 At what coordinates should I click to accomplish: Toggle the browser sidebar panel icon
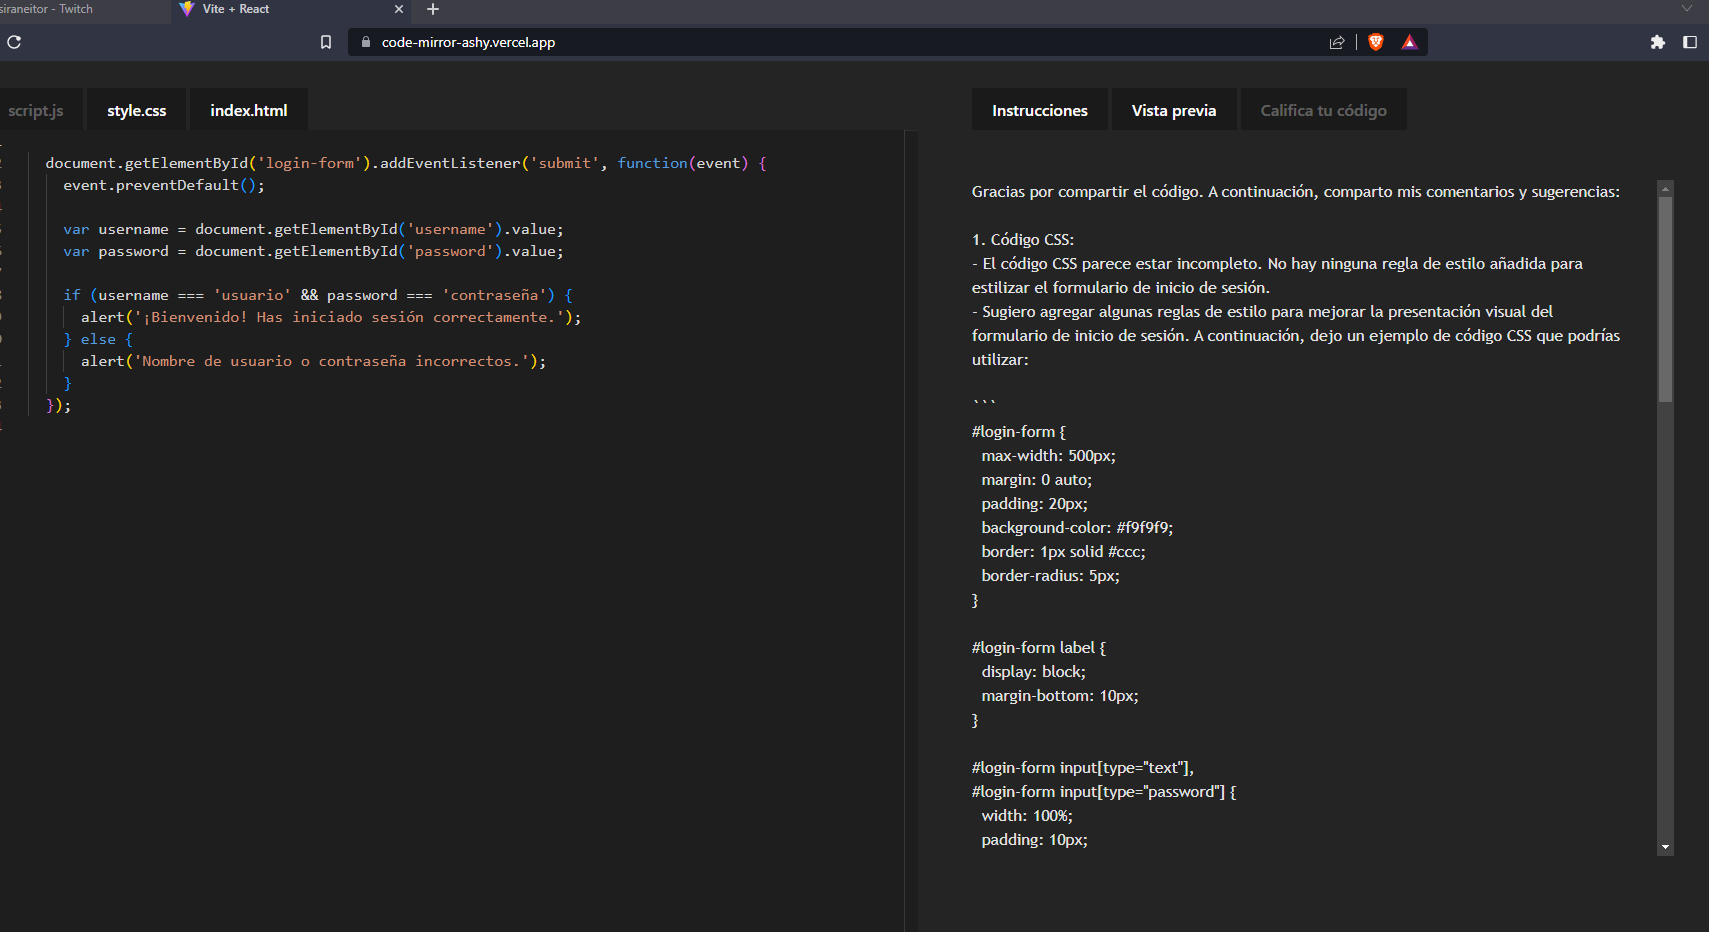[1690, 42]
